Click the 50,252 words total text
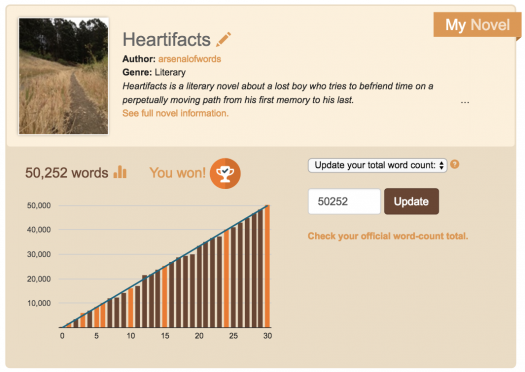The height and width of the screenshot is (372, 525). [67, 173]
